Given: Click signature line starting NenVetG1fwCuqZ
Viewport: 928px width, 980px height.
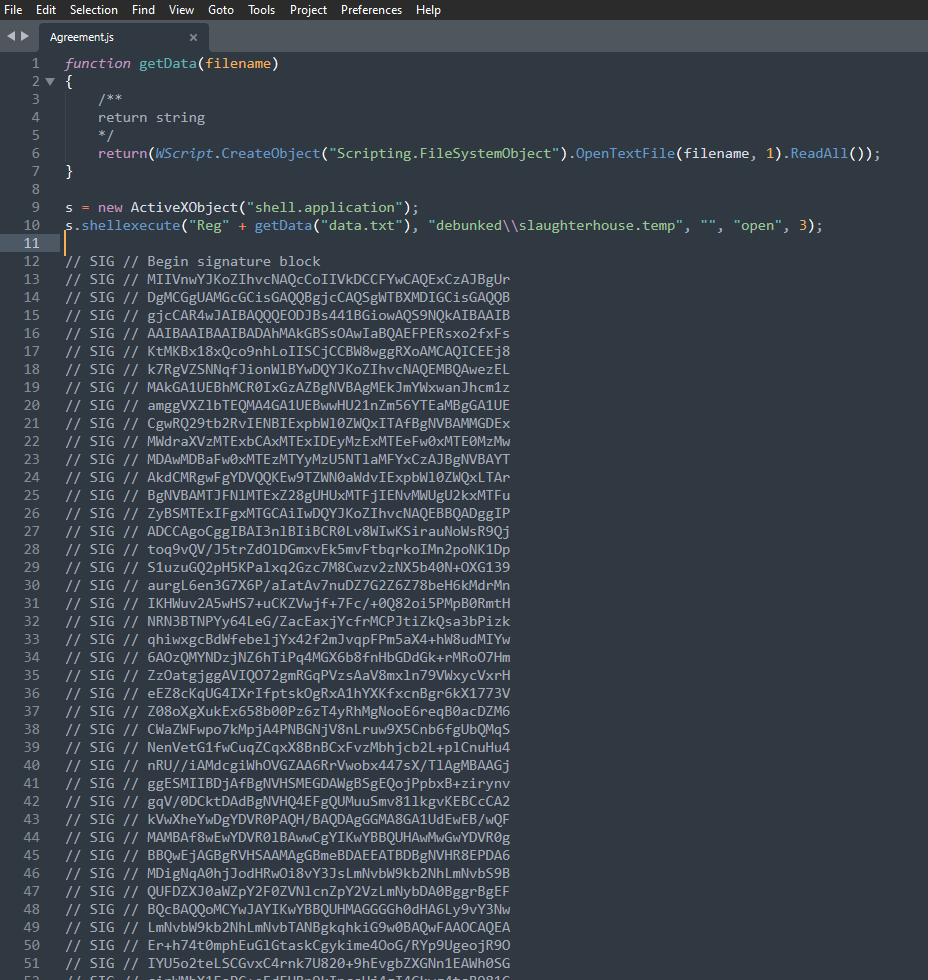Looking at the screenshot, I should pos(328,748).
